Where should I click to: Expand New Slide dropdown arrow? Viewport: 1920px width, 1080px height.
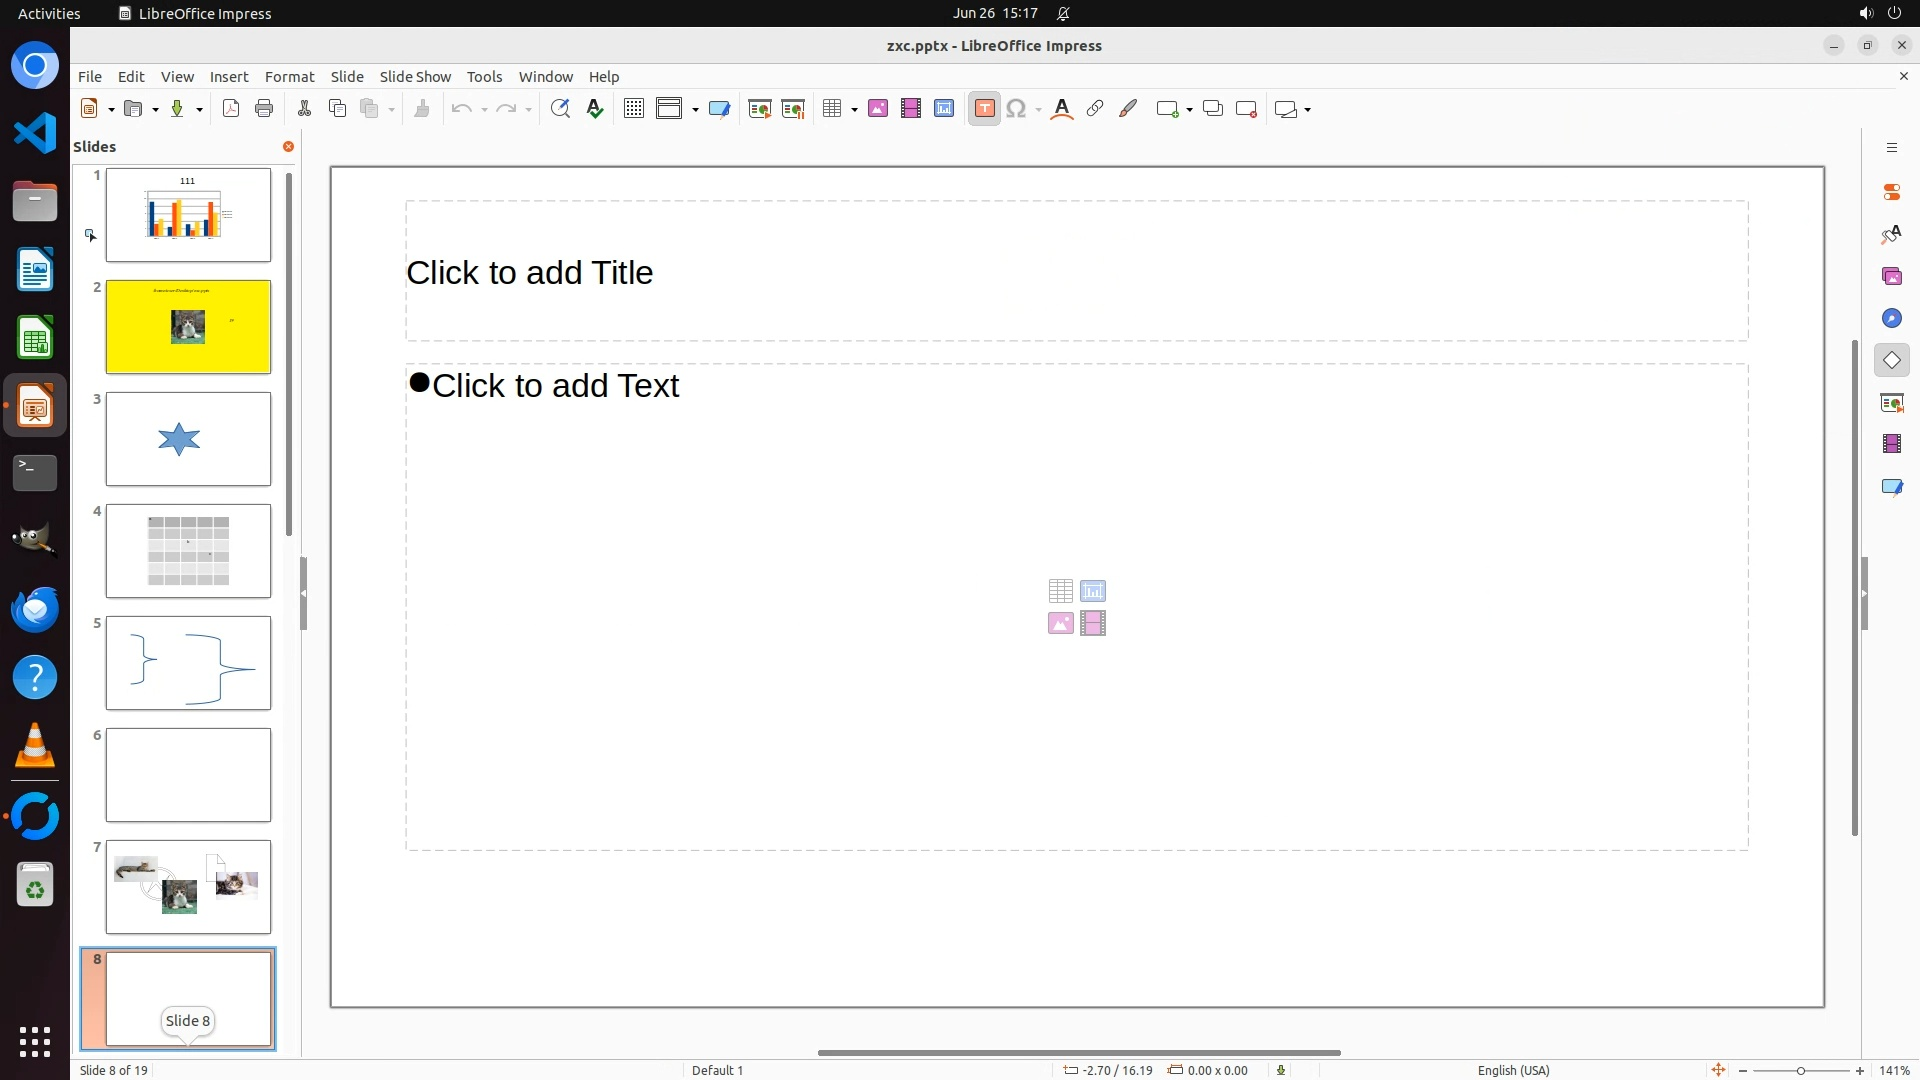(x=1189, y=109)
